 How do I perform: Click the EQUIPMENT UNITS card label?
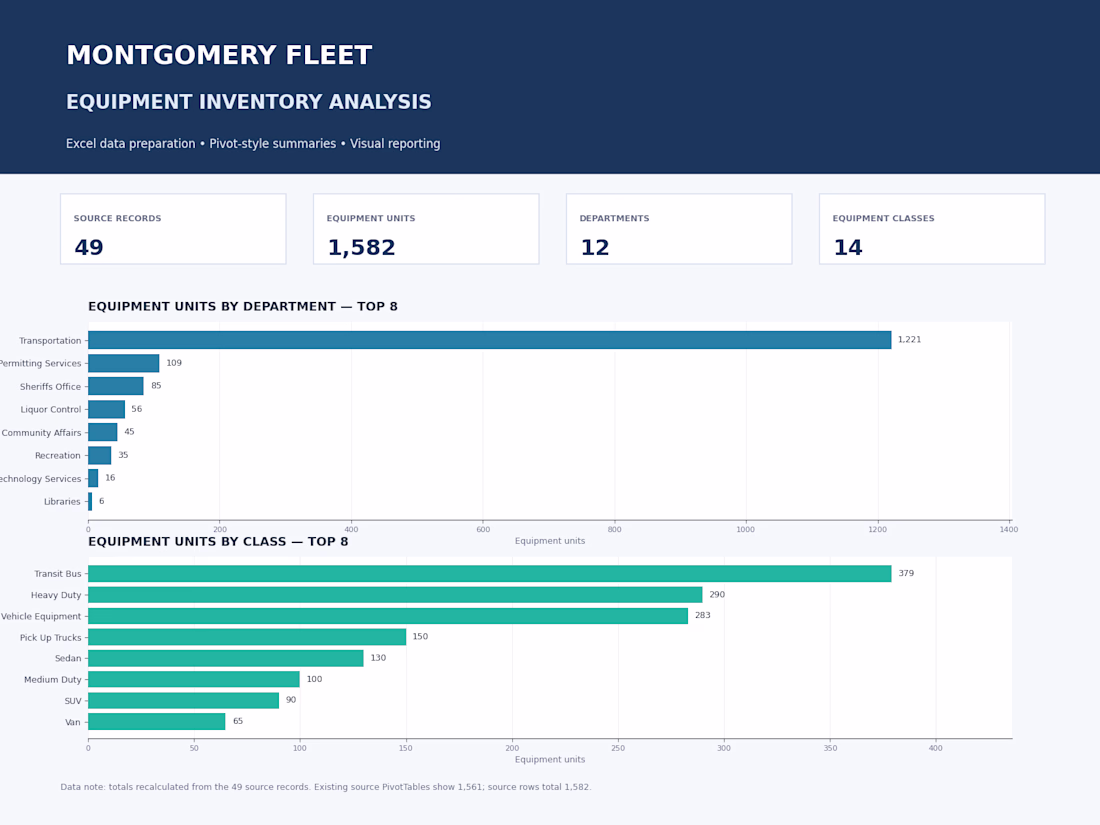click(x=370, y=218)
